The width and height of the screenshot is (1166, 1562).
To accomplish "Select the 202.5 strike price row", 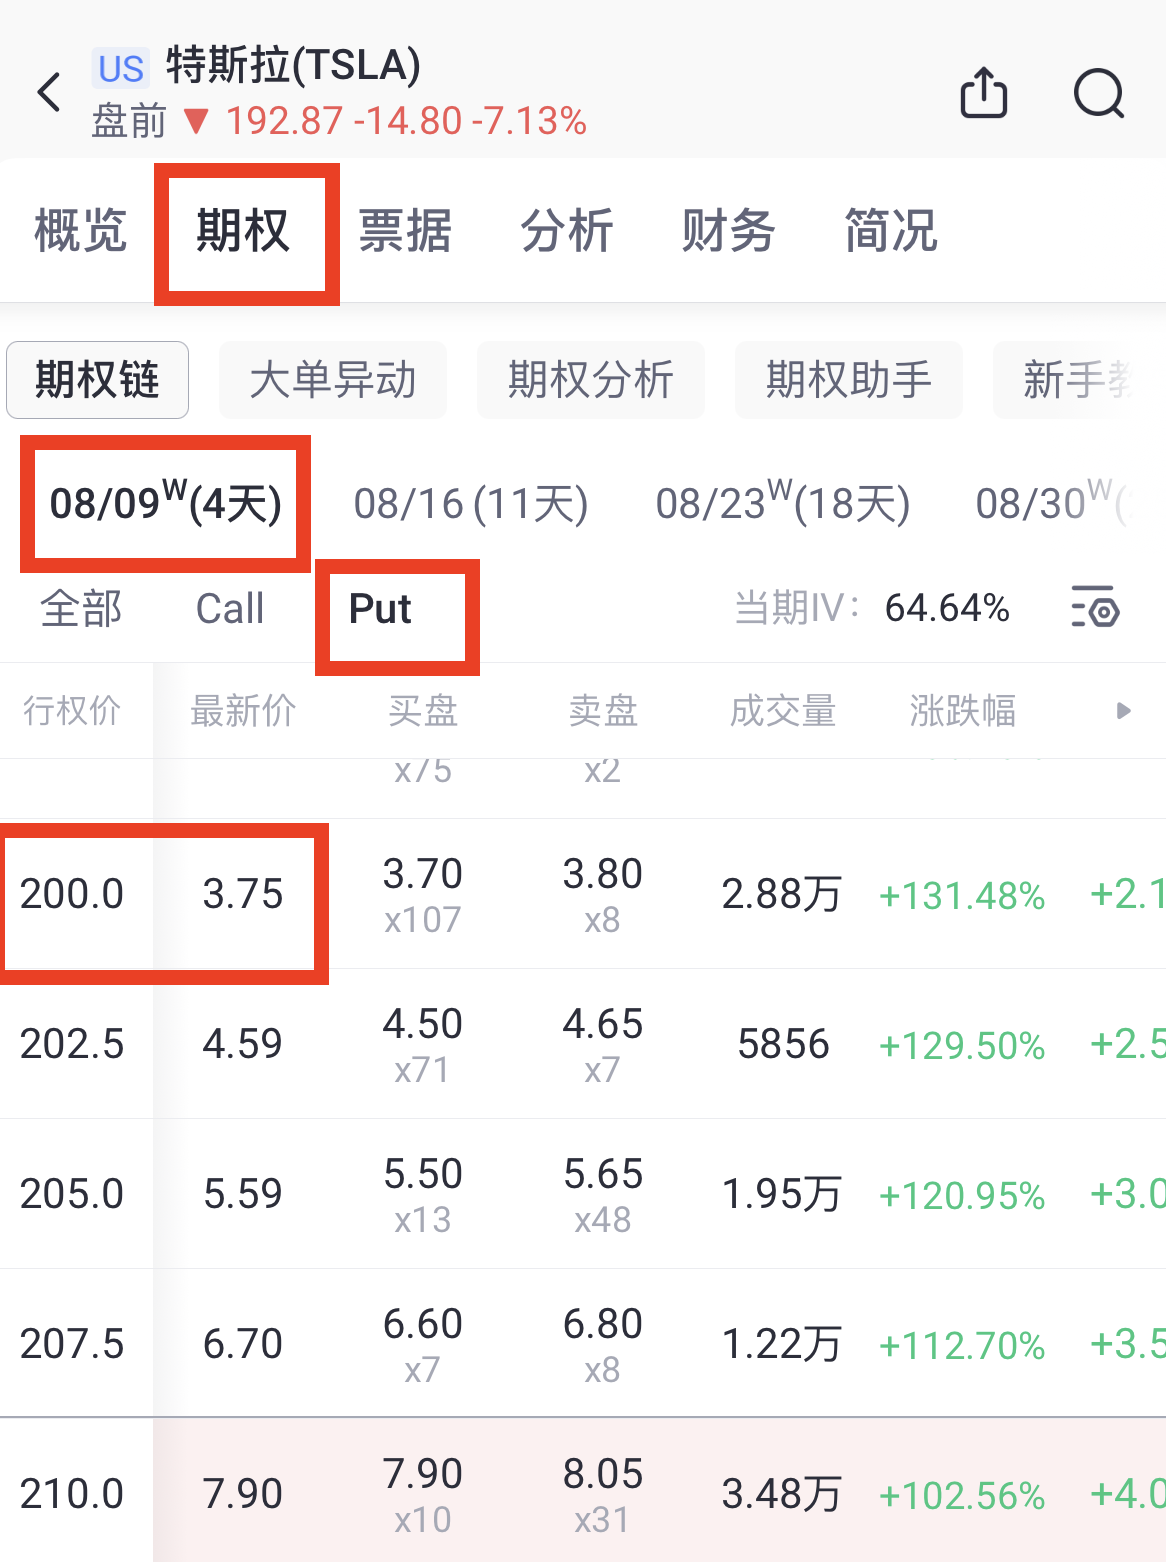I will [x=583, y=1044].
